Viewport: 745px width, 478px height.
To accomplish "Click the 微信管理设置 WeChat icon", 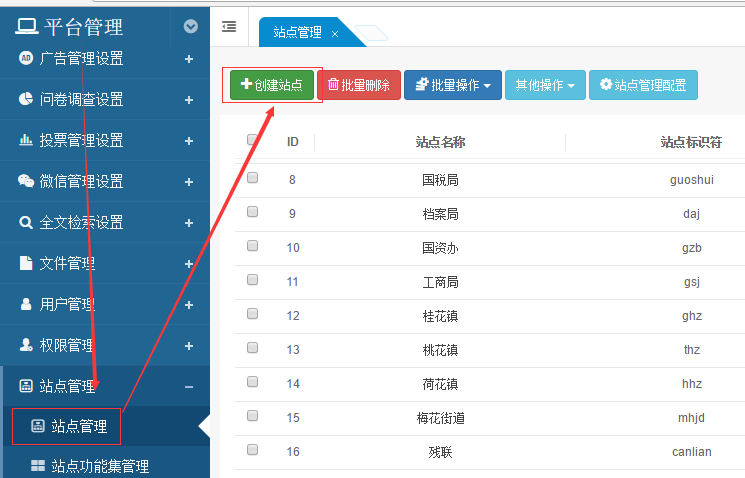I will tap(26, 181).
